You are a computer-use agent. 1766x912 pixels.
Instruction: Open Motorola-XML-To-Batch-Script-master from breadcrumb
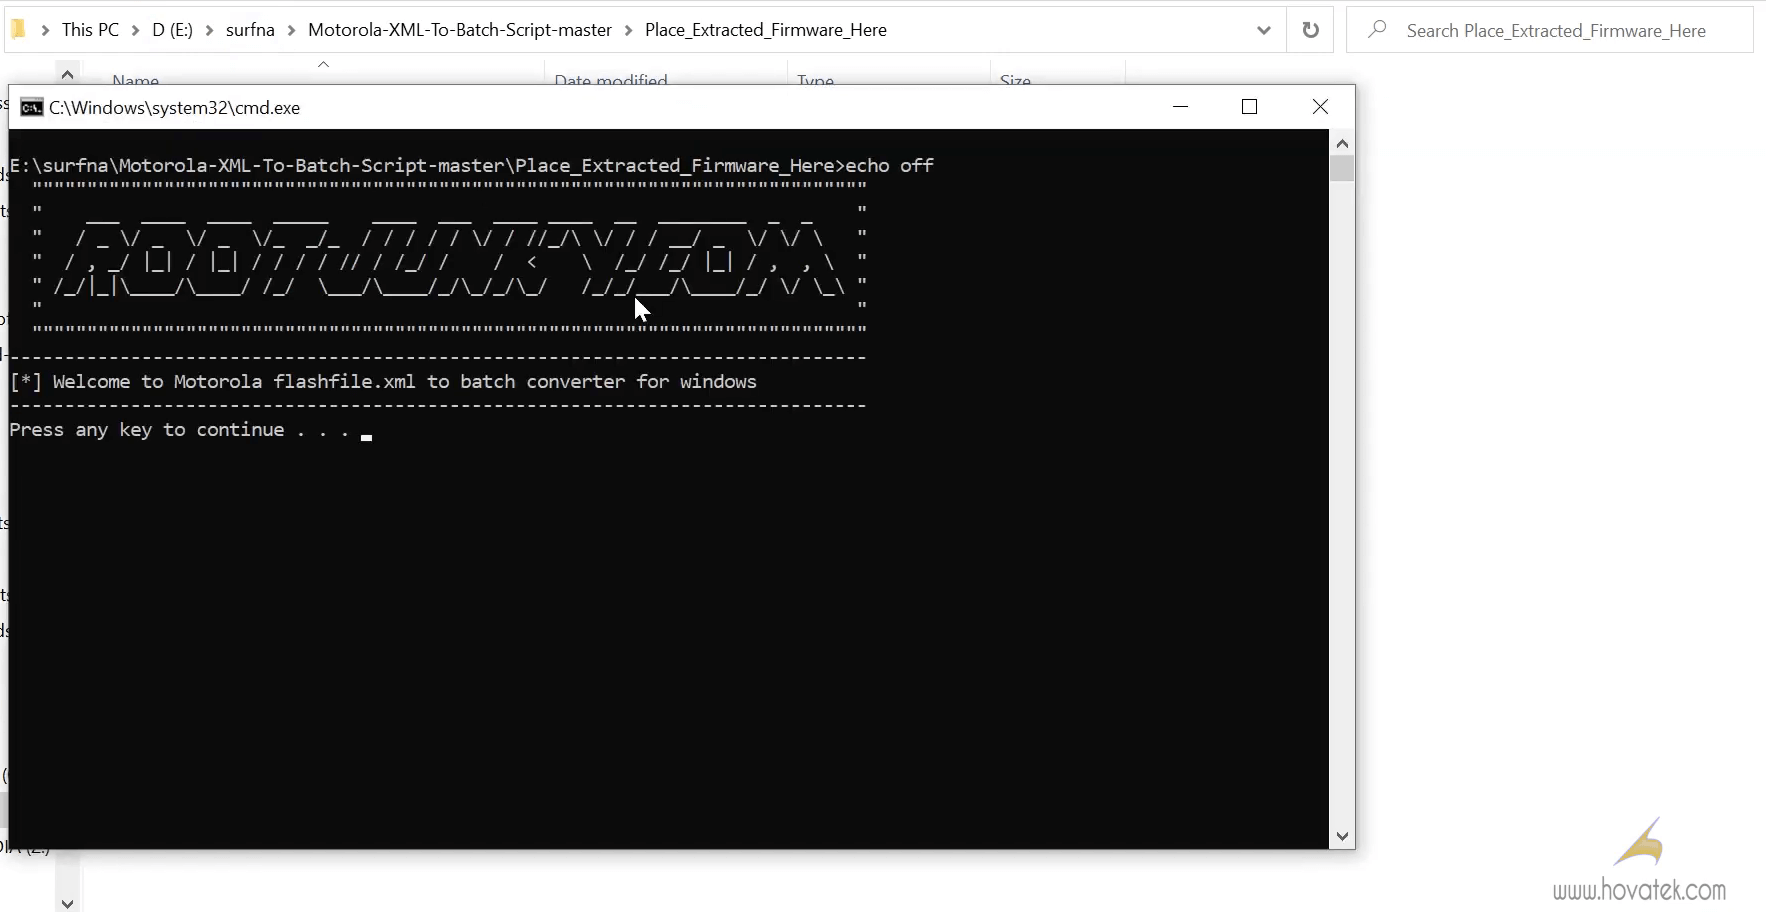[x=459, y=30]
